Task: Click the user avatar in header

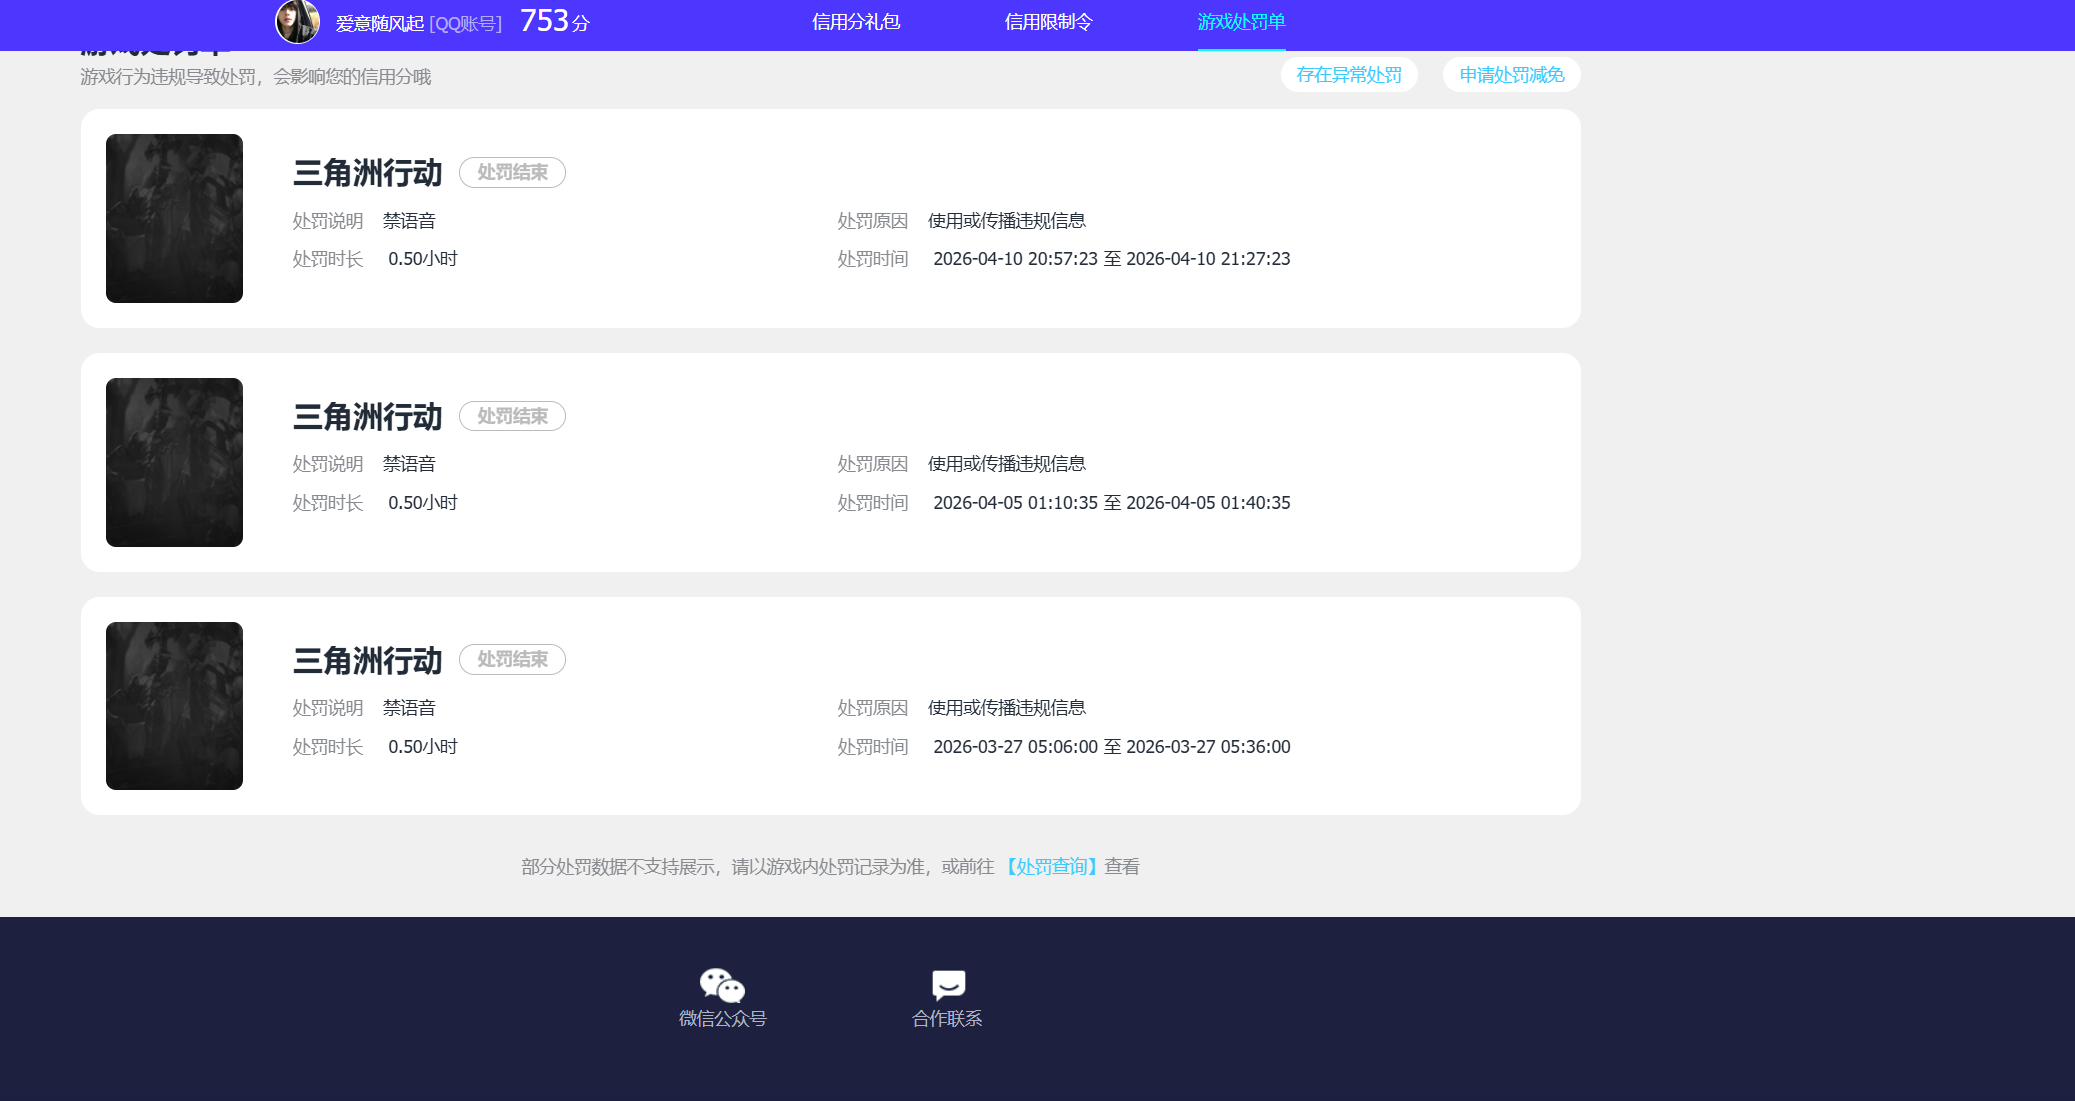Action: [x=297, y=21]
